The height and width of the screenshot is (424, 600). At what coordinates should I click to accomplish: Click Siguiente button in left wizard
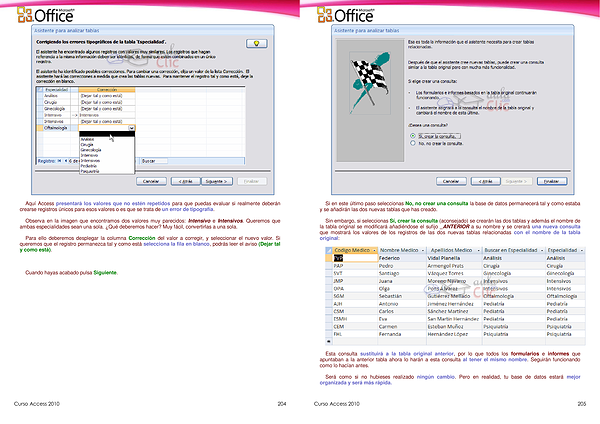(218, 181)
